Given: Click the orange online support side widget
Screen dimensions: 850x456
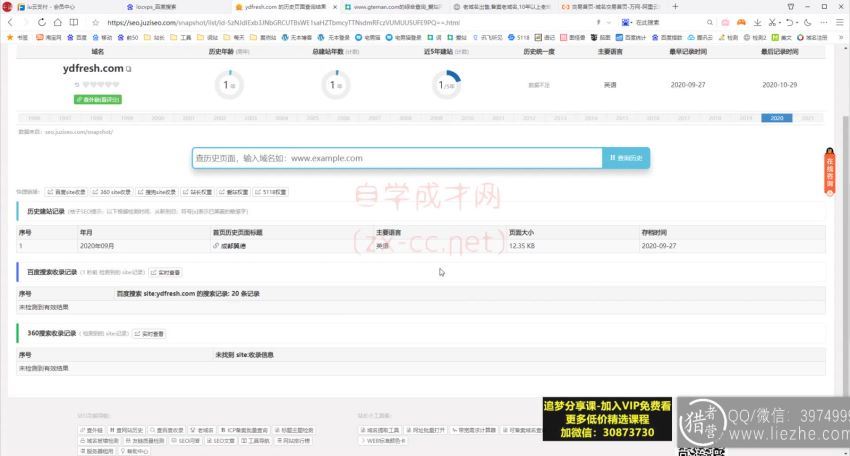Looking at the screenshot, I should [x=829, y=172].
